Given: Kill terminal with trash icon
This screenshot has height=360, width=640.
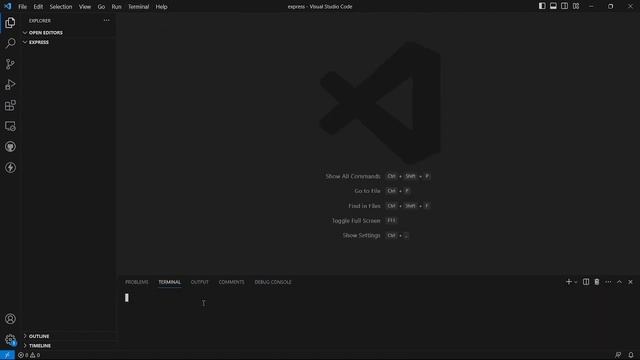Looking at the screenshot, I should click(597, 282).
